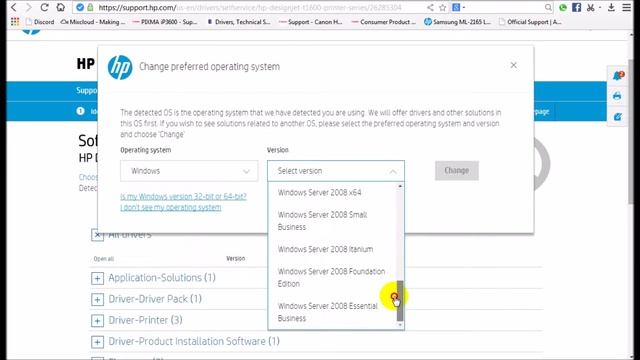Collapse the Select version dropdown
Image resolution: width=640 pixels, height=360 pixels.
(336, 171)
